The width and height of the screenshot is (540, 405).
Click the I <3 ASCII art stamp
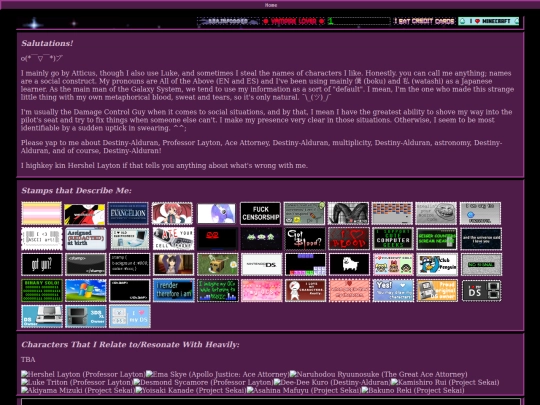pyautogui.click(x=42, y=239)
